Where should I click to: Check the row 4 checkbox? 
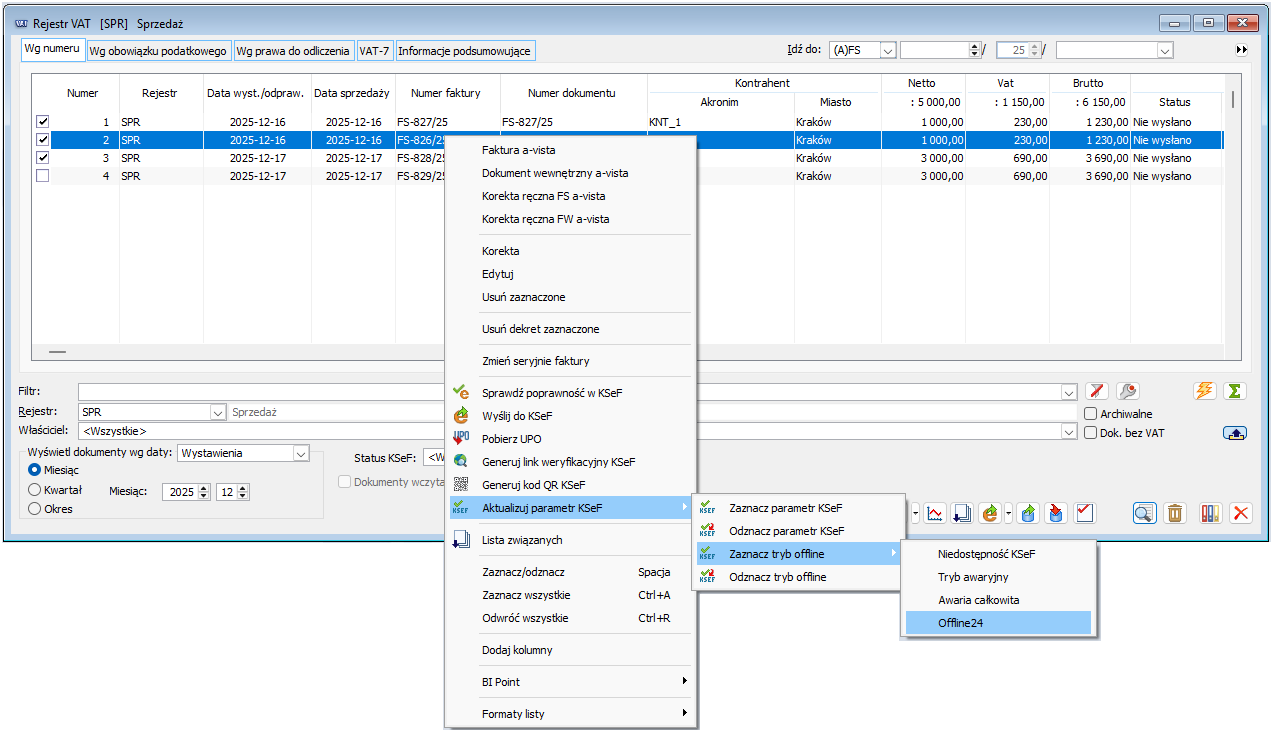point(42,176)
